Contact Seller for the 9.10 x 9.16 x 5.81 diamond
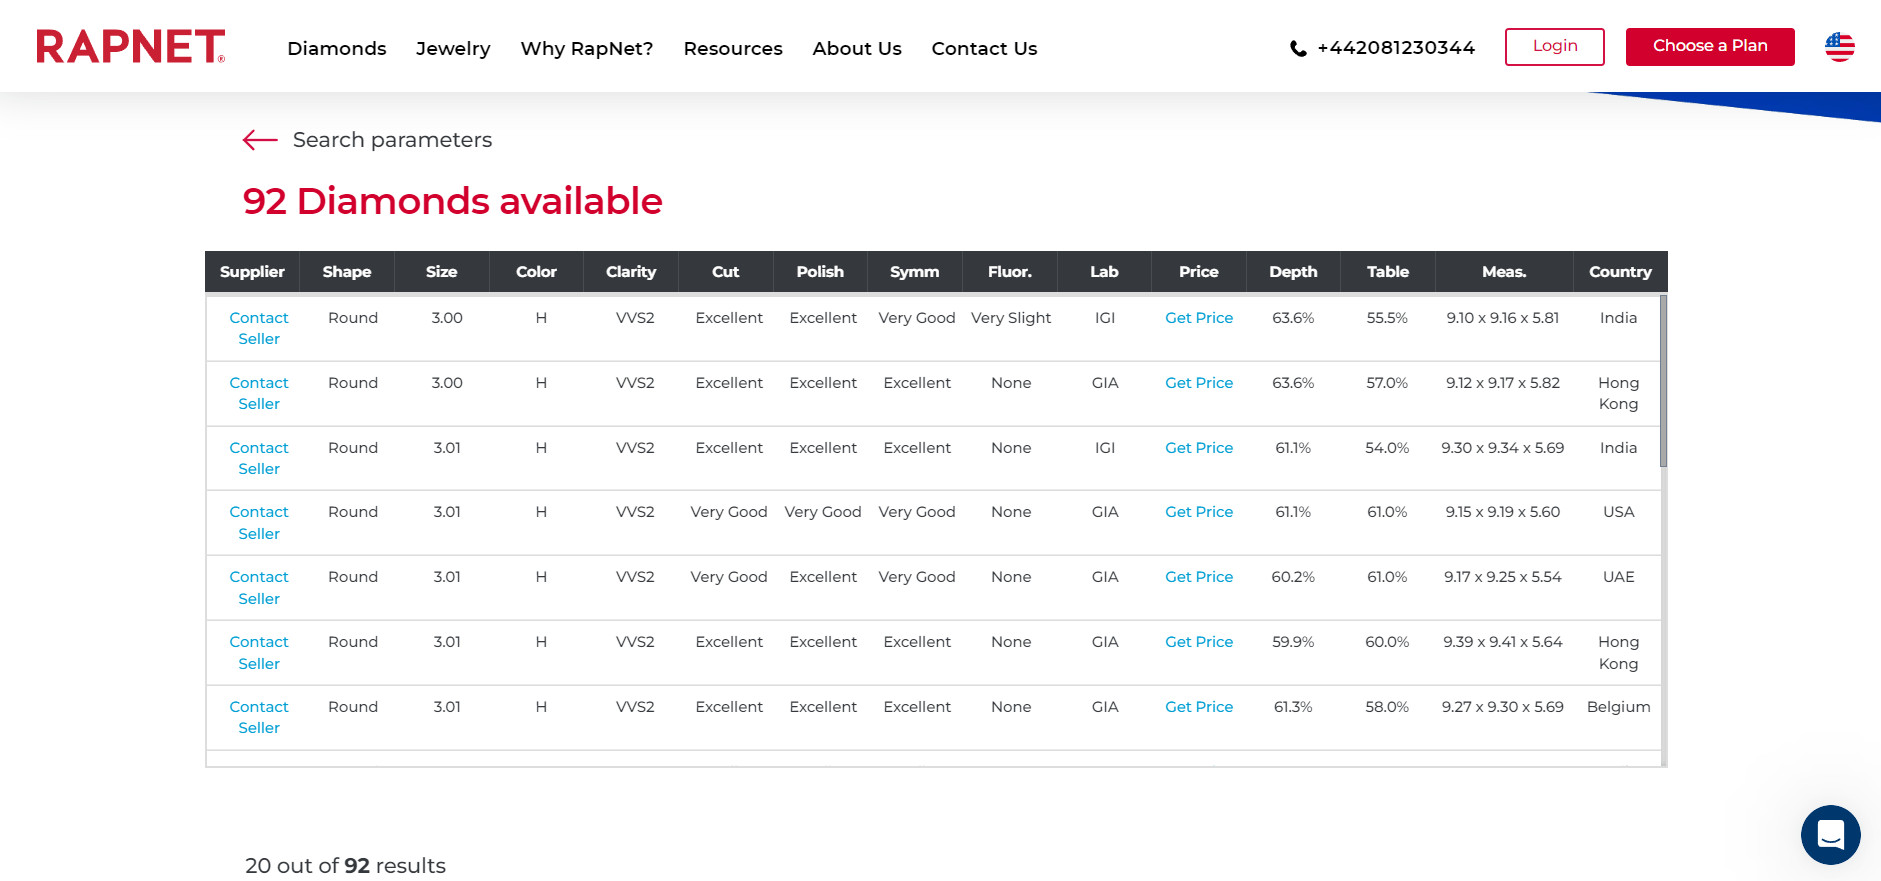 coord(259,328)
